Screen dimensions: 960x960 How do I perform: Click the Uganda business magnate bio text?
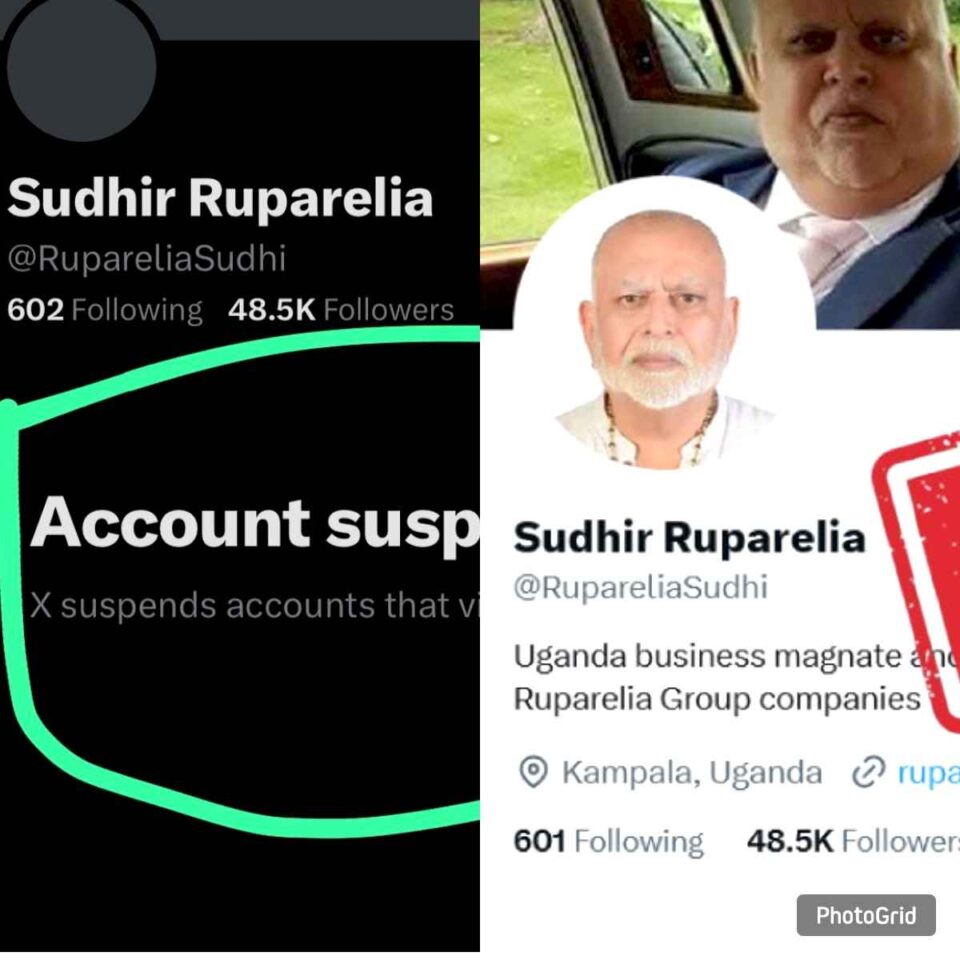737,677
